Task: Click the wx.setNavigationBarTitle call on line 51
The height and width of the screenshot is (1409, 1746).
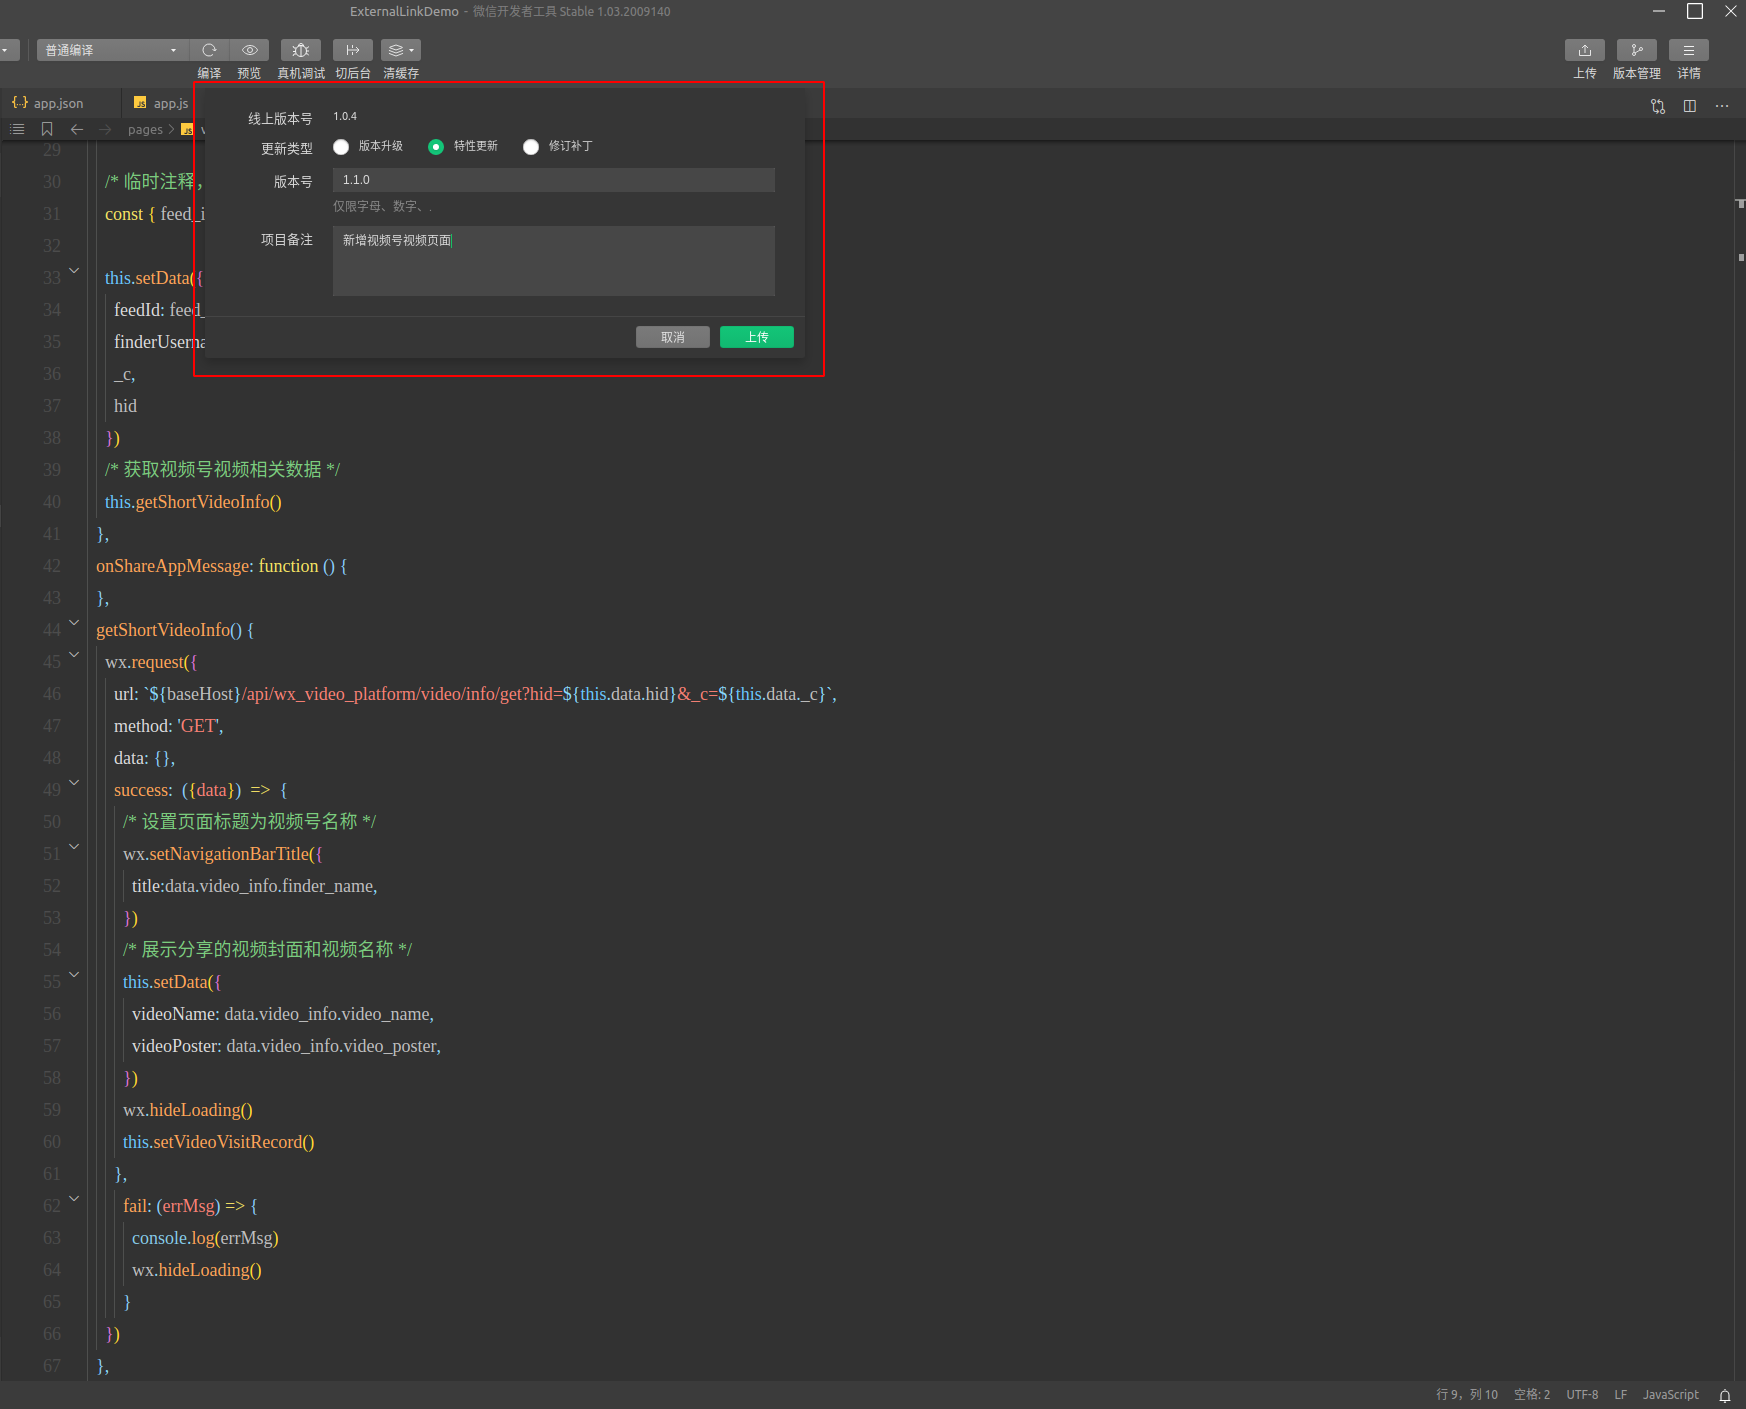Action: 222,854
